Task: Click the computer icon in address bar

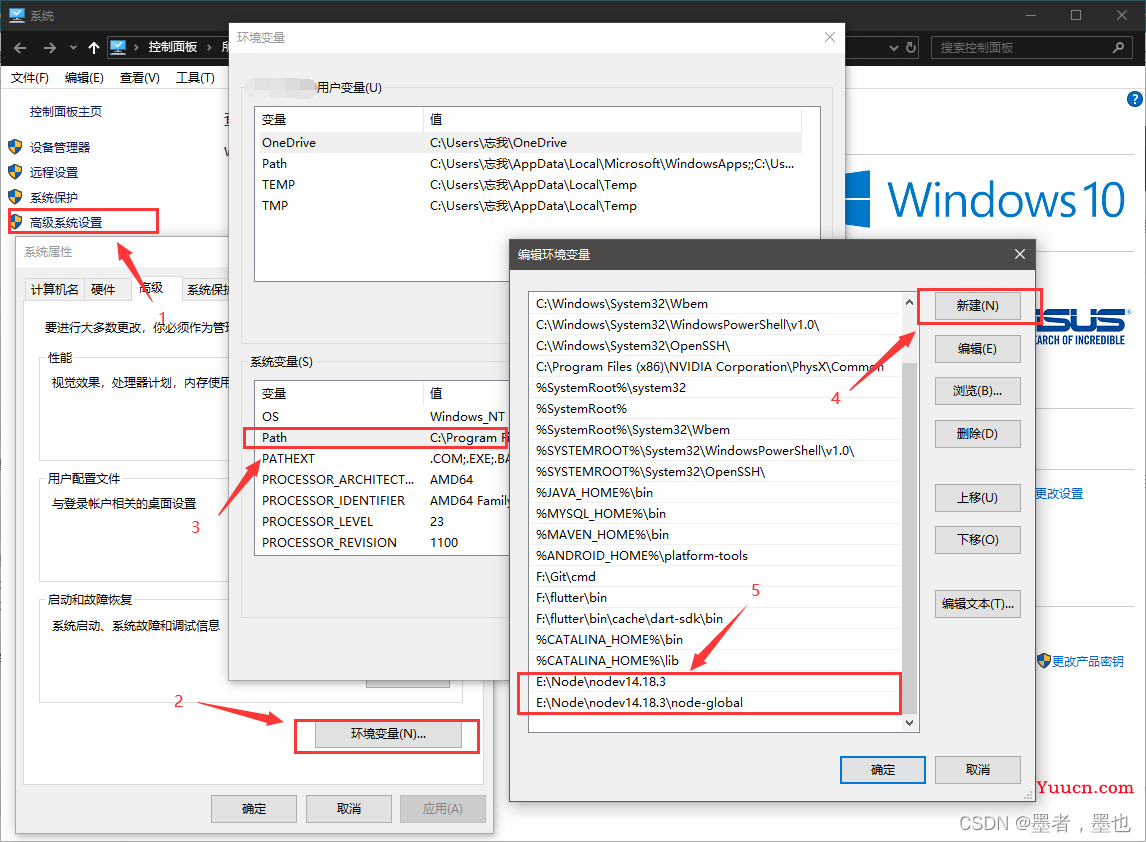Action: click(x=118, y=48)
